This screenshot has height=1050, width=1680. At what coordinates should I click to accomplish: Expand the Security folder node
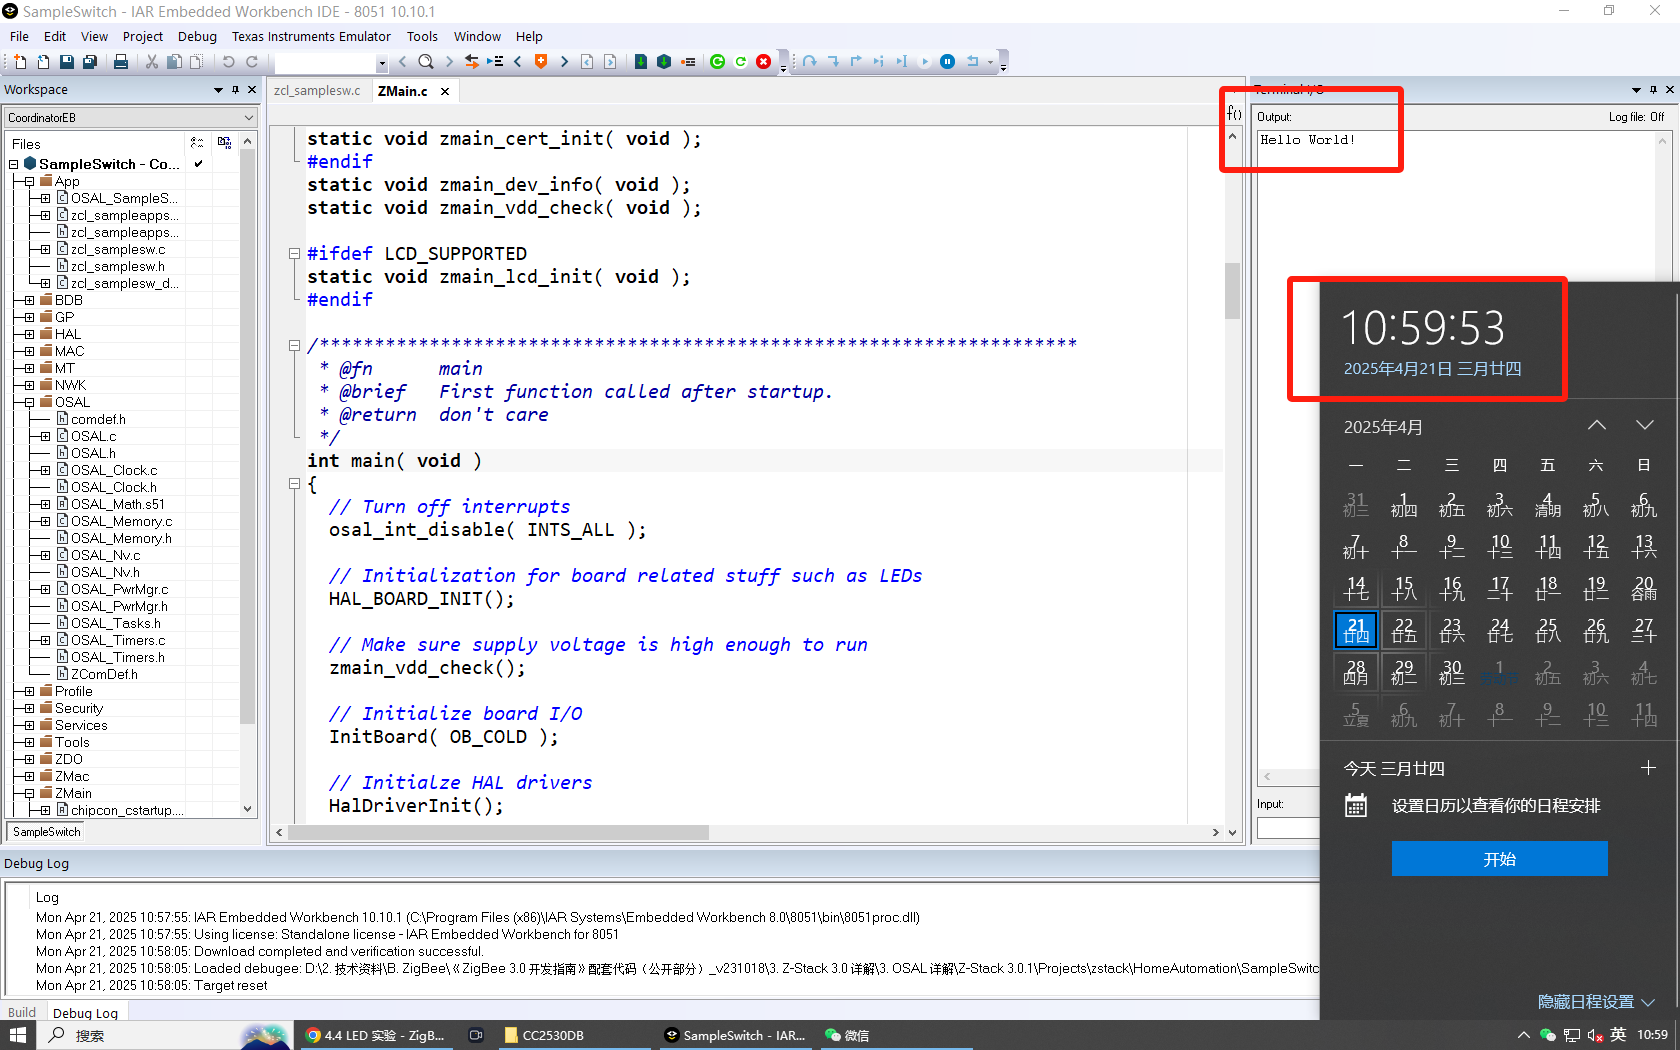click(x=29, y=708)
